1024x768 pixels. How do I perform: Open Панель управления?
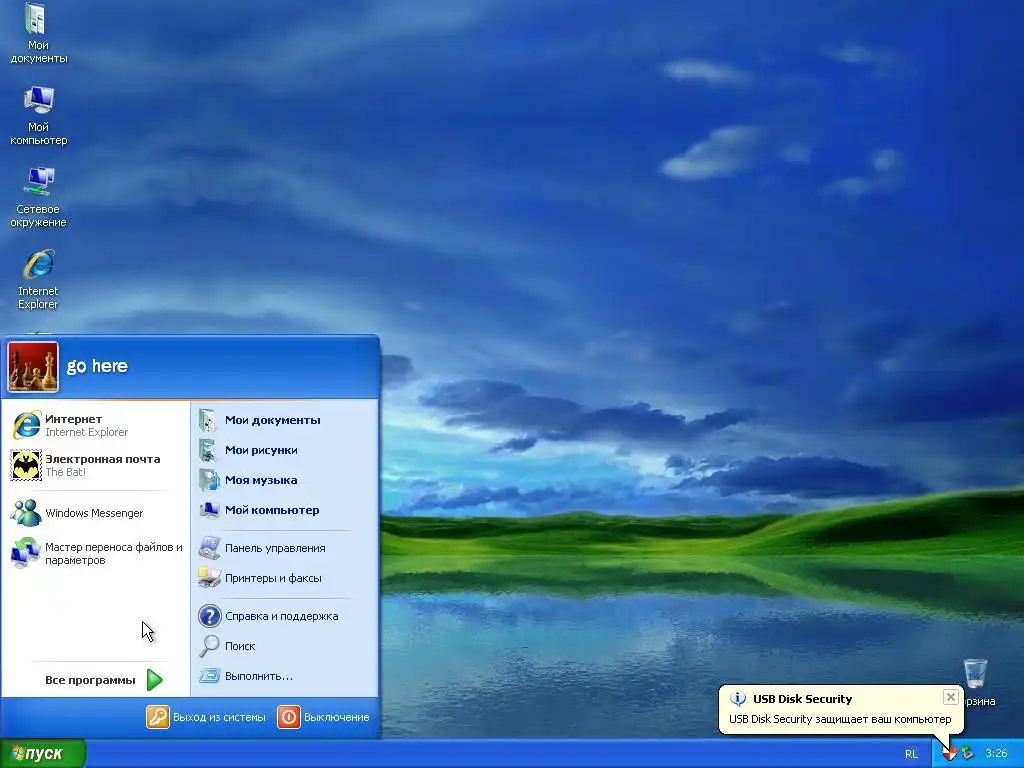285,548
